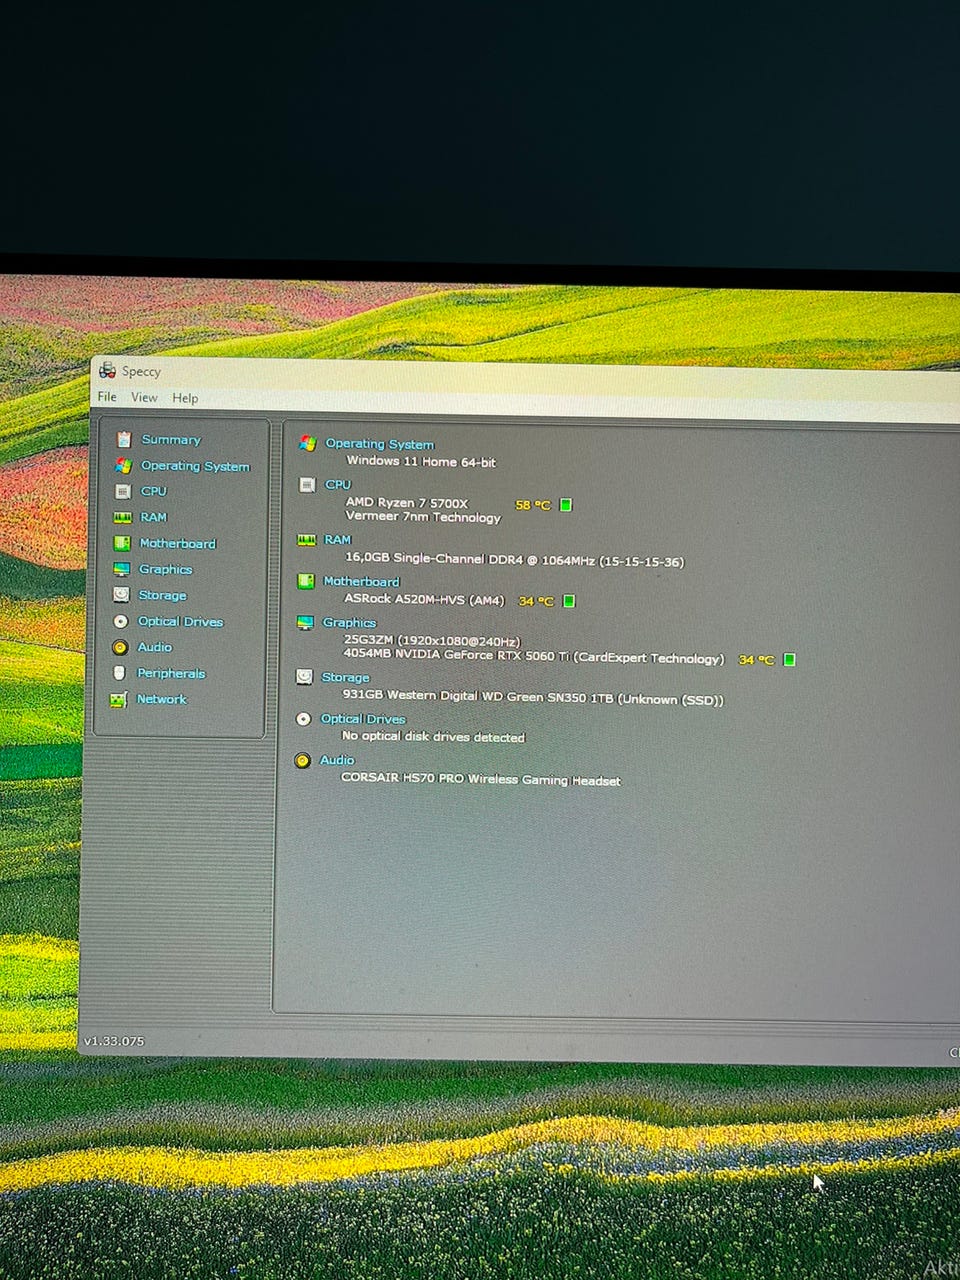The image size is (960, 1280).
Task: Click the text ASRock A520M-HVS (AM4)
Action: tap(424, 599)
